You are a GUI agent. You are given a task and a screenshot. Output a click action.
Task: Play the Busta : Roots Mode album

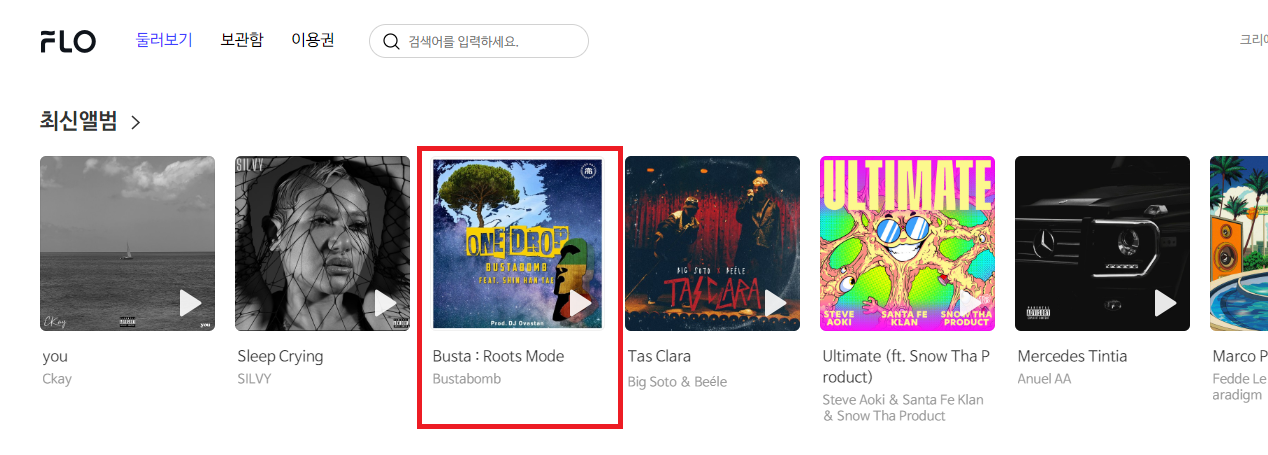[580, 303]
